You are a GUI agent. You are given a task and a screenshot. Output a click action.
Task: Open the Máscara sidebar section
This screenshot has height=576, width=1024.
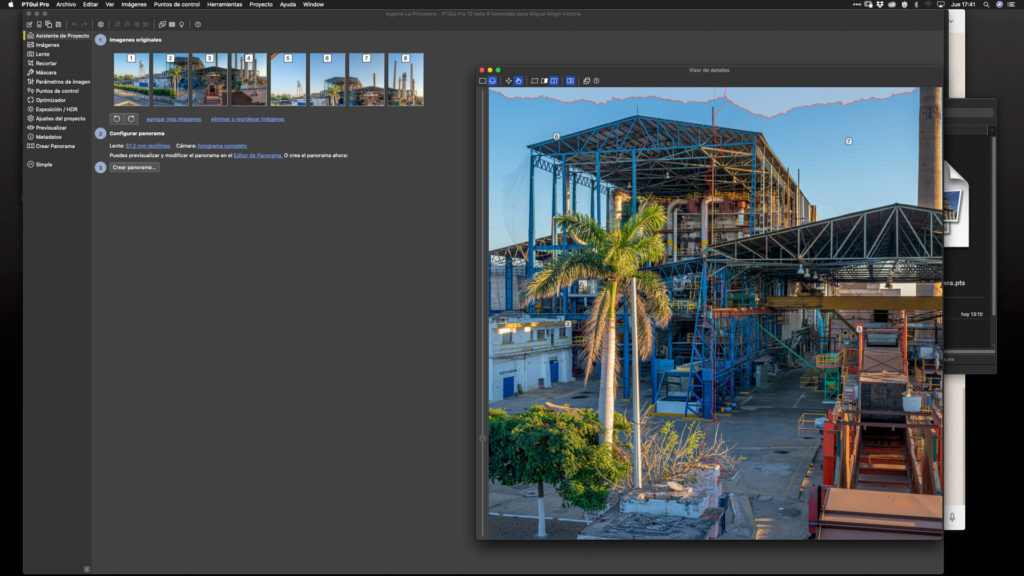[45, 72]
